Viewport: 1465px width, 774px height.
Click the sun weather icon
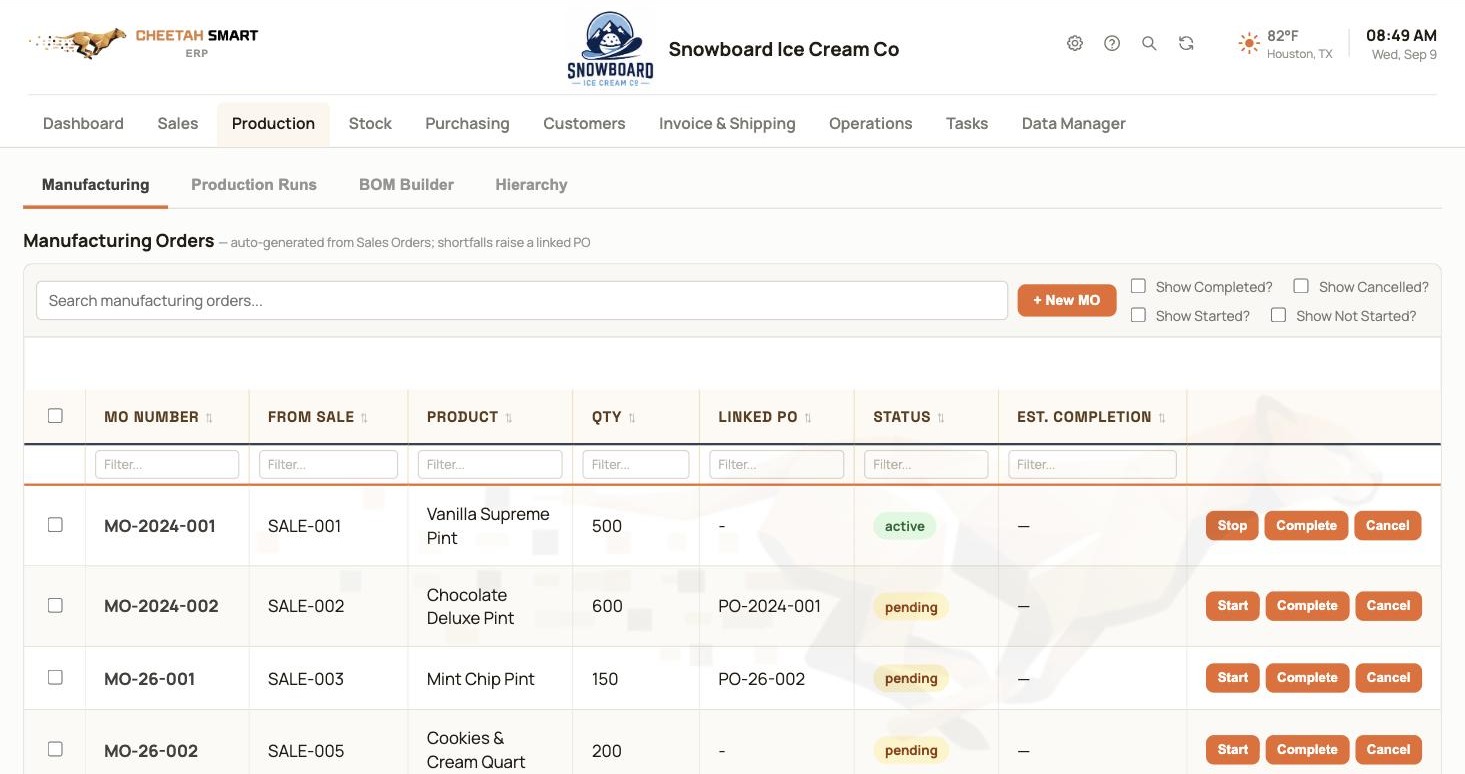click(x=1249, y=43)
